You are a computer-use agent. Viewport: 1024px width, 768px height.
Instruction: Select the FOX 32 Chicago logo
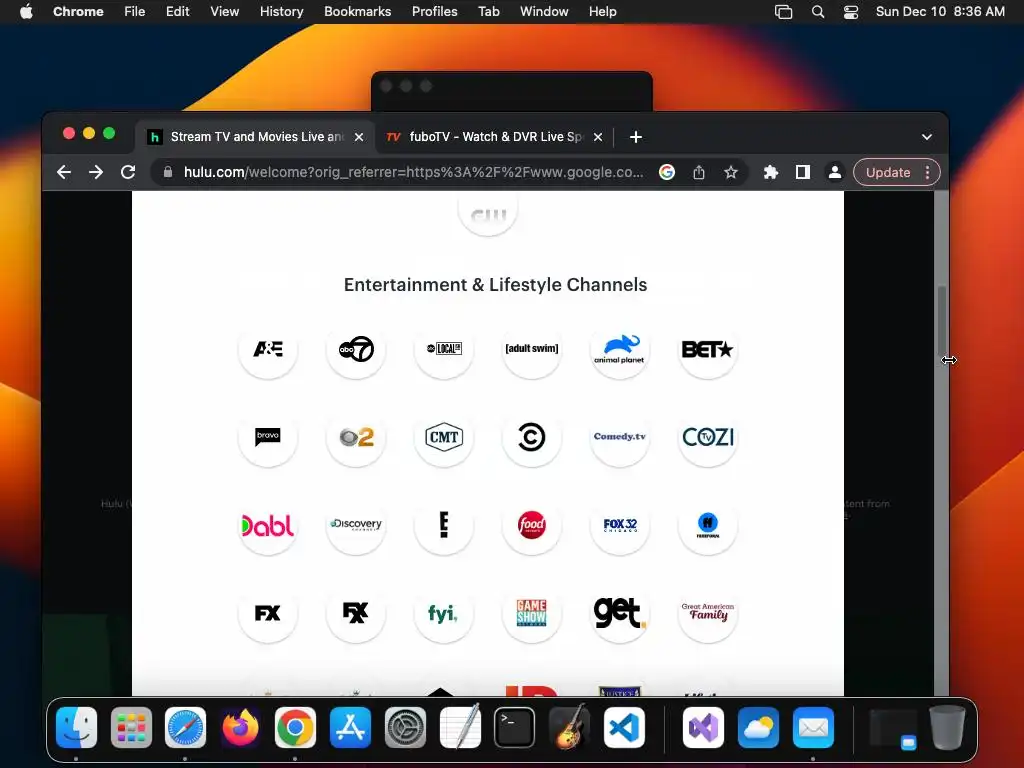pyautogui.click(x=619, y=525)
